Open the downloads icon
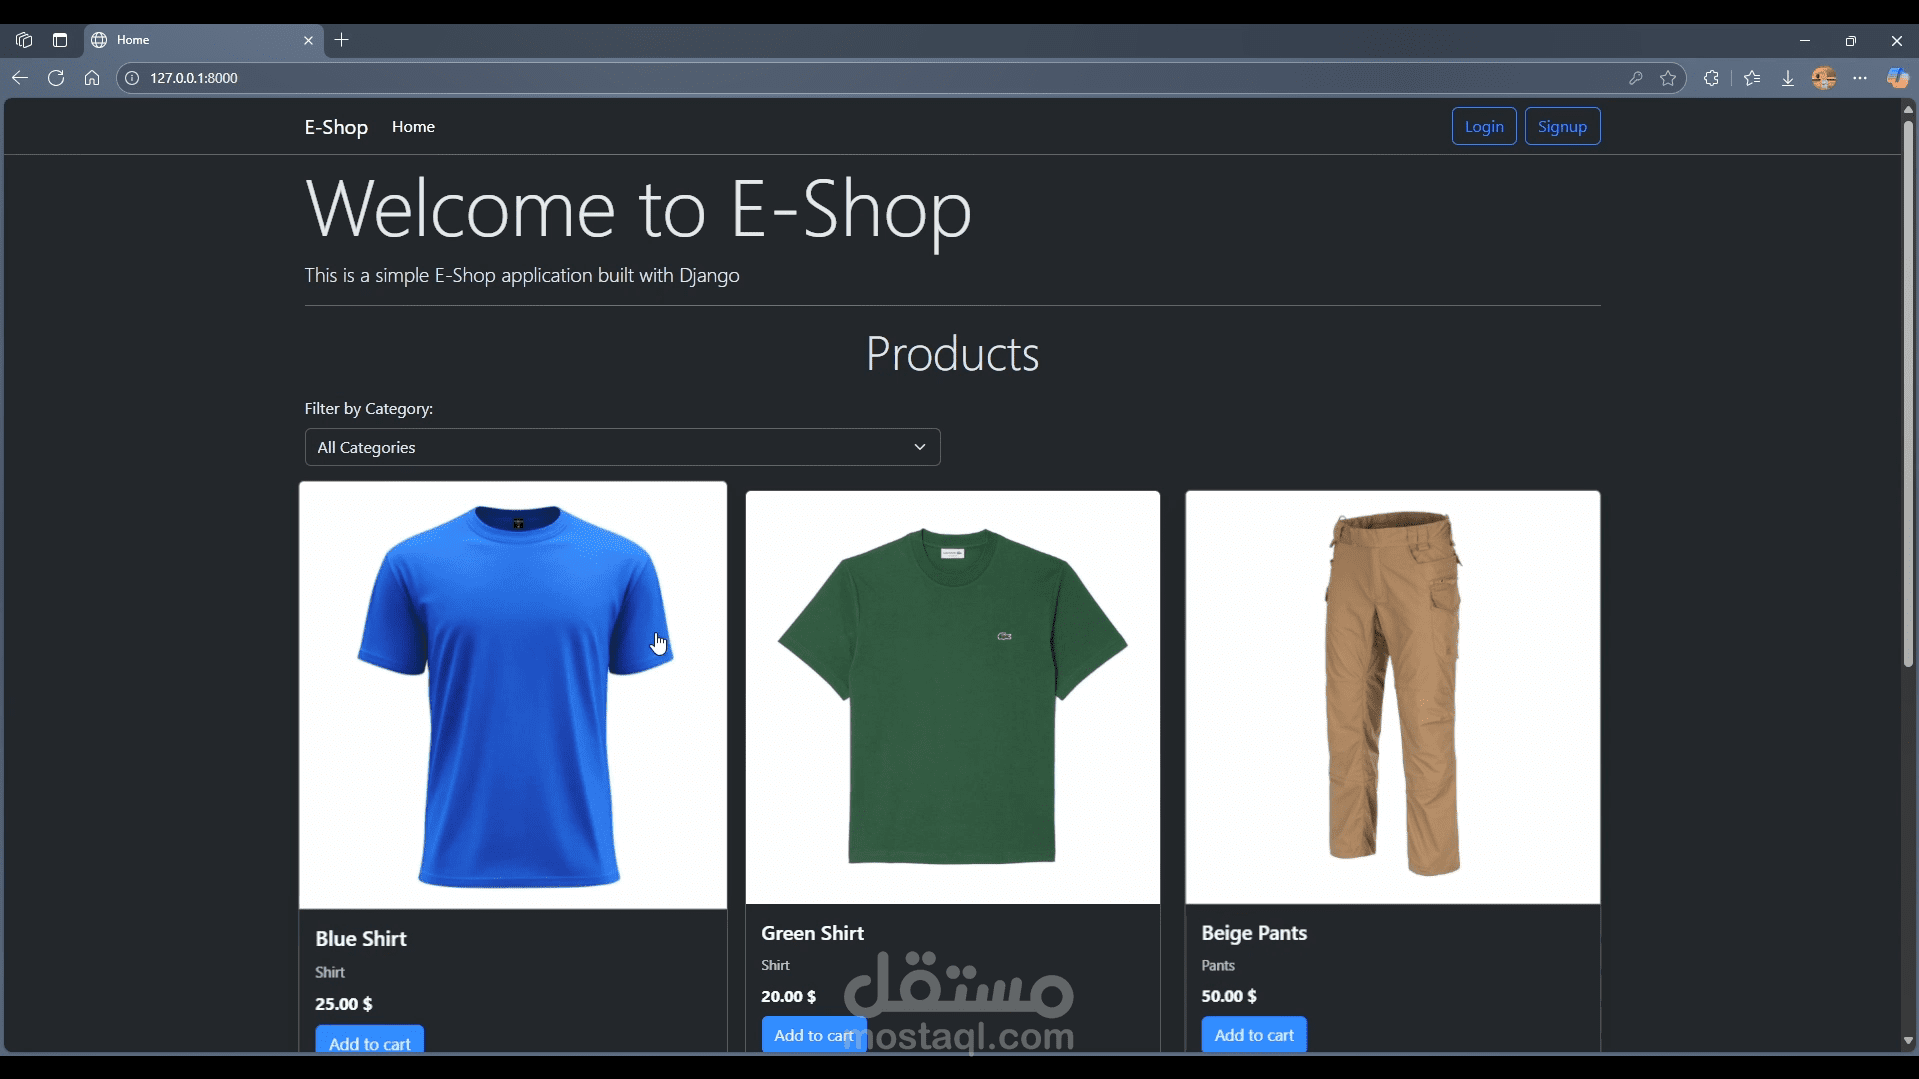The height and width of the screenshot is (1079, 1919). coord(1788,78)
